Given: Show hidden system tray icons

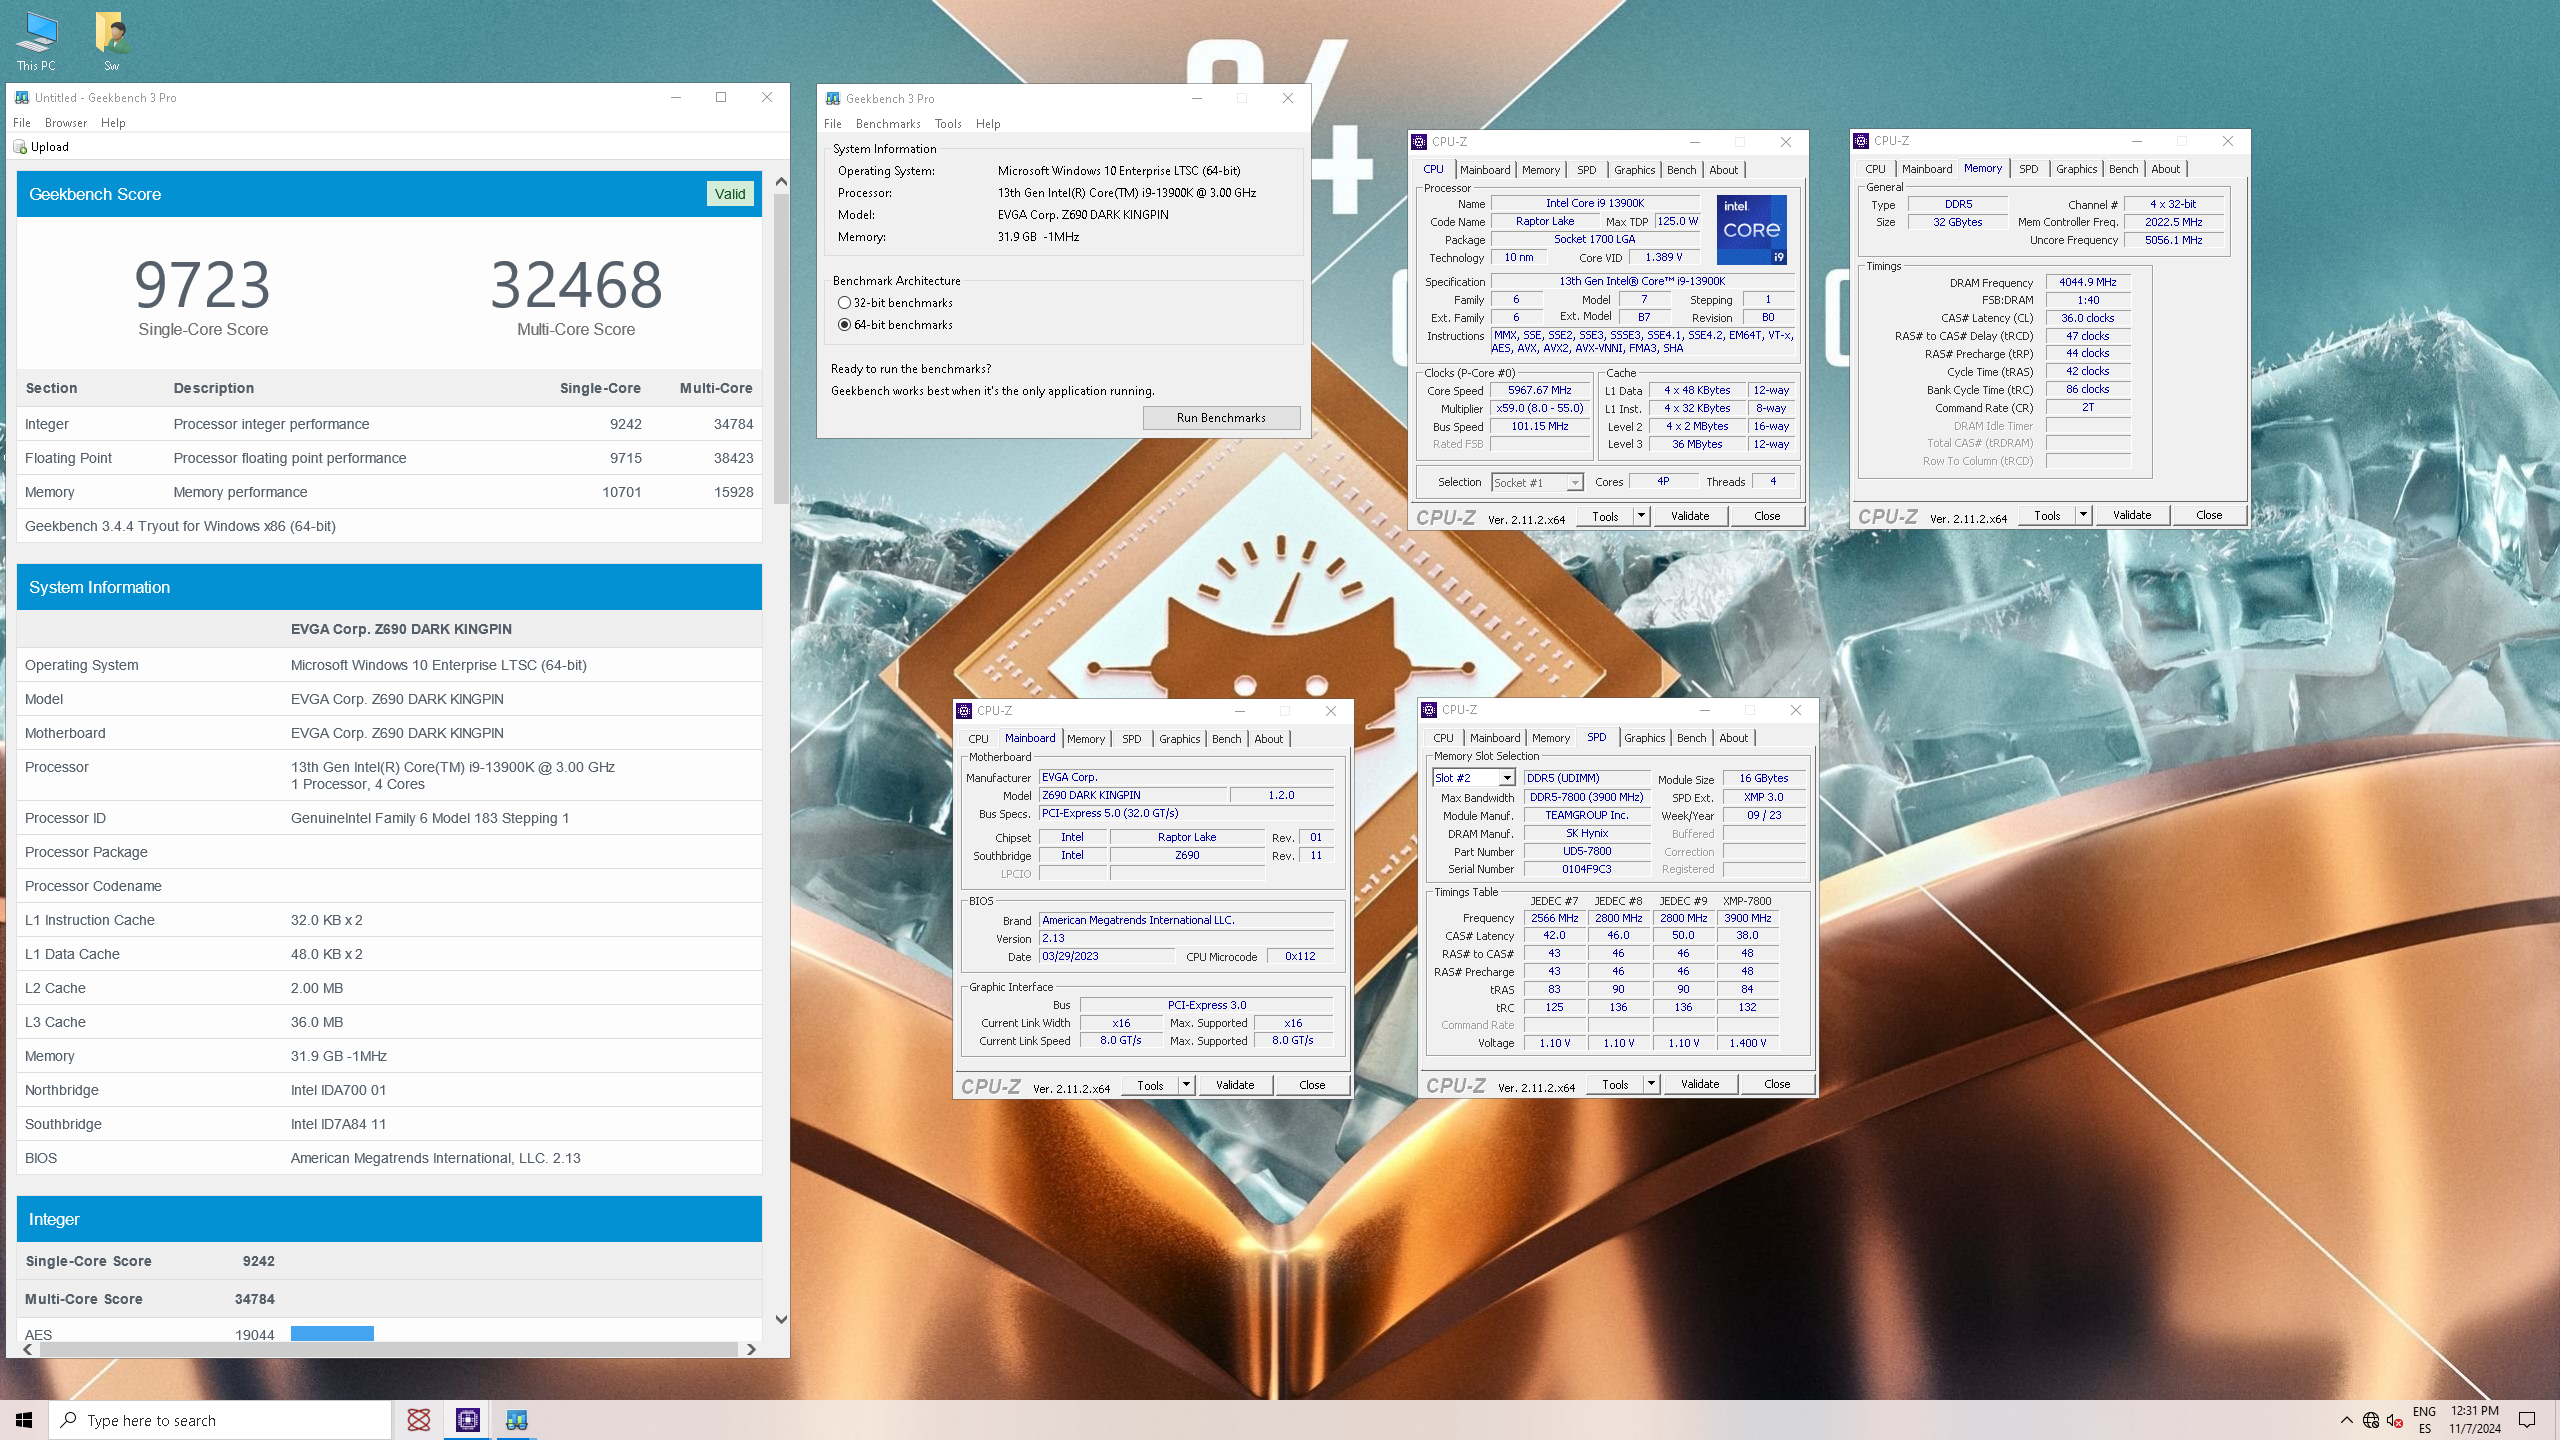Looking at the screenshot, I should pyautogui.click(x=2346, y=1420).
